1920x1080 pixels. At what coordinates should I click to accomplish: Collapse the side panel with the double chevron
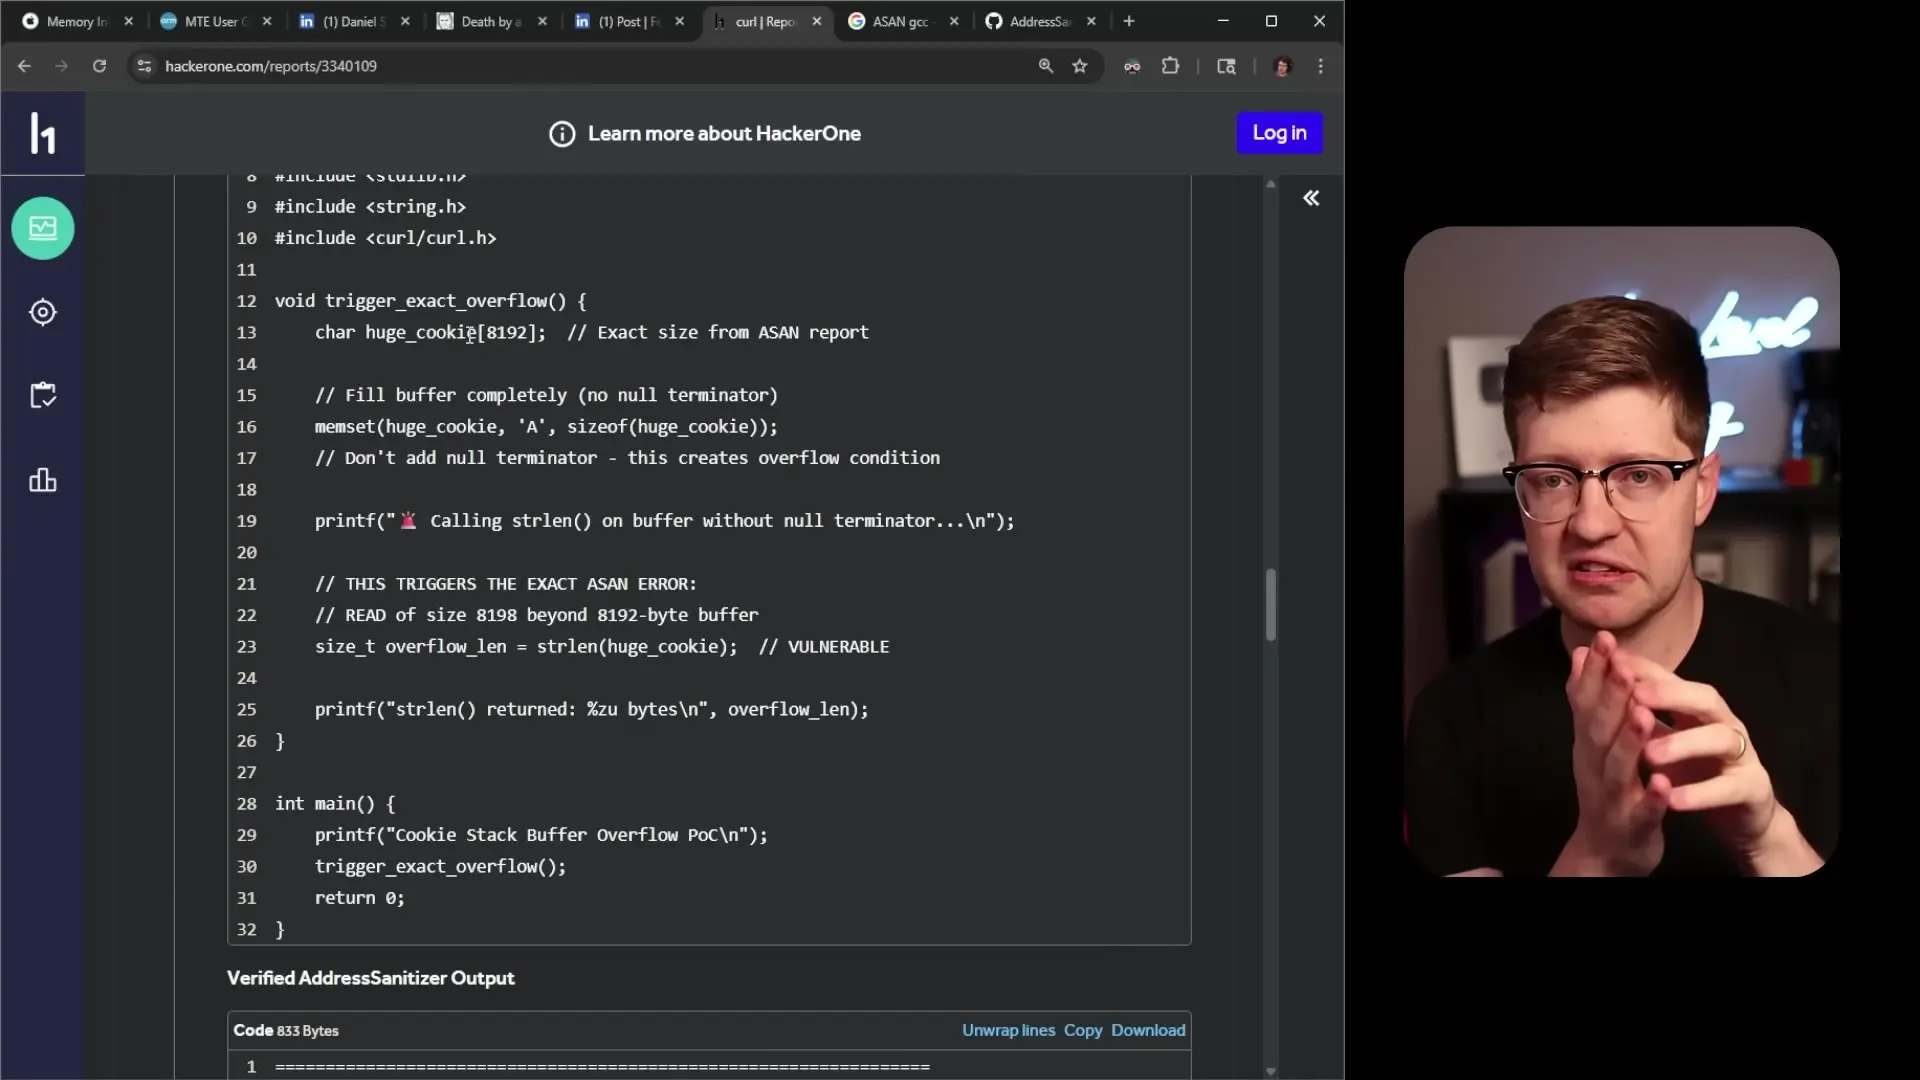pos(1310,198)
